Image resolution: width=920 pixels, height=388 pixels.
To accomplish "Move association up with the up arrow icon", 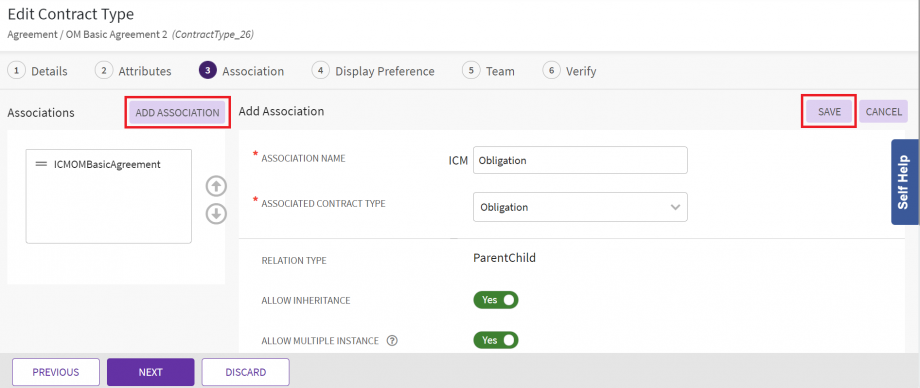I will click(216, 187).
